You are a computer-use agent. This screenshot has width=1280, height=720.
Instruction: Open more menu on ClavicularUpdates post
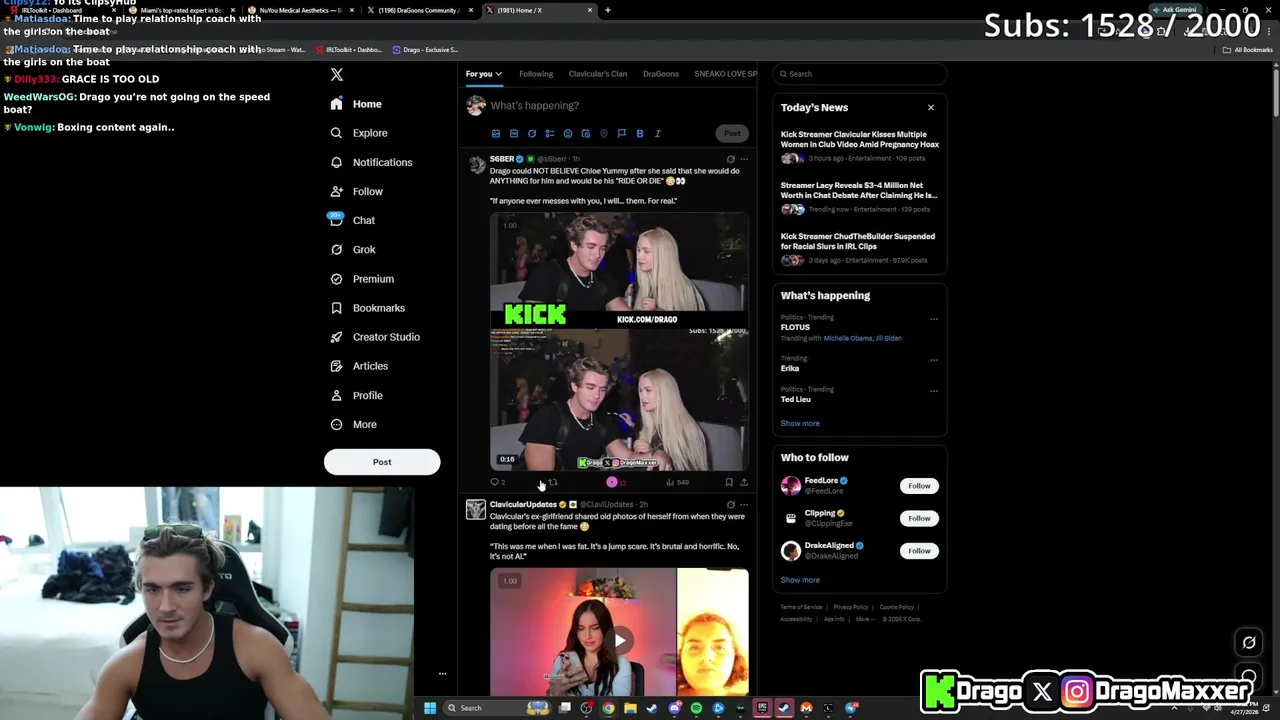coord(744,505)
